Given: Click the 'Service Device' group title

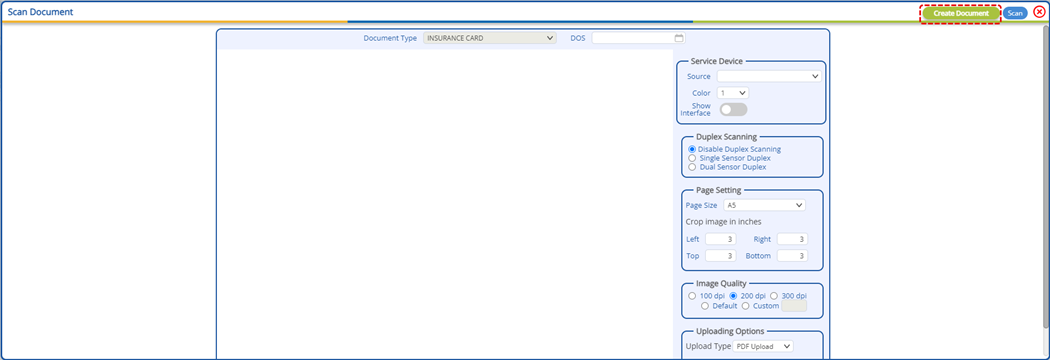Looking at the screenshot, I should click(717, 61).
